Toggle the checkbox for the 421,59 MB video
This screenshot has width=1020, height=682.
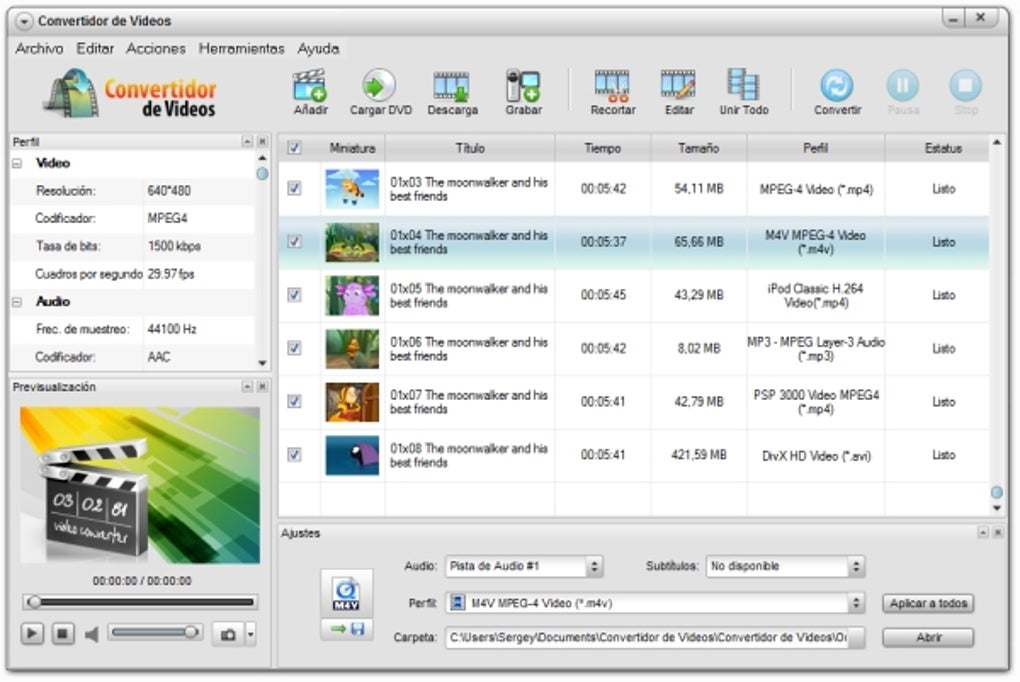coord(294,455)
